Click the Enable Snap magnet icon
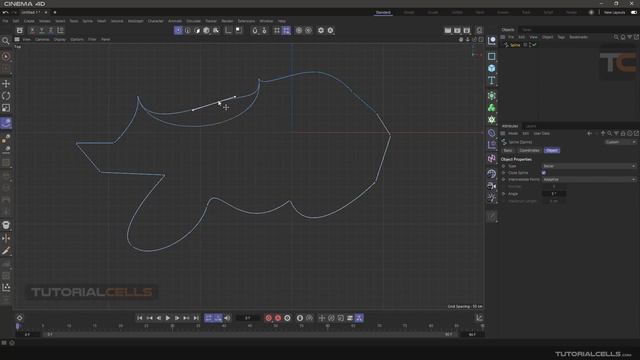The height and width of the screenshot is (360, 640). pos(255,31)
